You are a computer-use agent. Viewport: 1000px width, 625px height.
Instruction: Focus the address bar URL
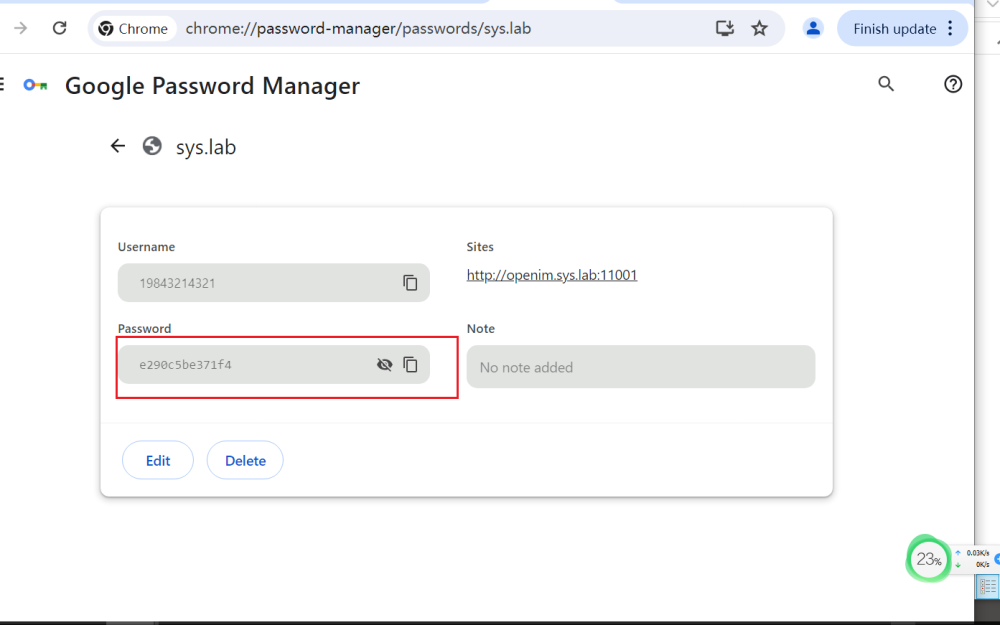(400, 28)
